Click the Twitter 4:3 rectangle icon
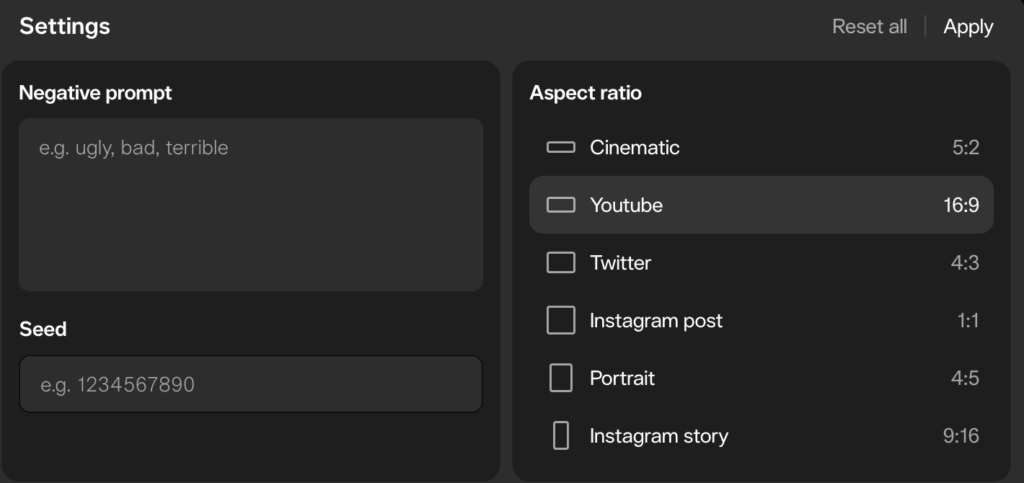 561,263
